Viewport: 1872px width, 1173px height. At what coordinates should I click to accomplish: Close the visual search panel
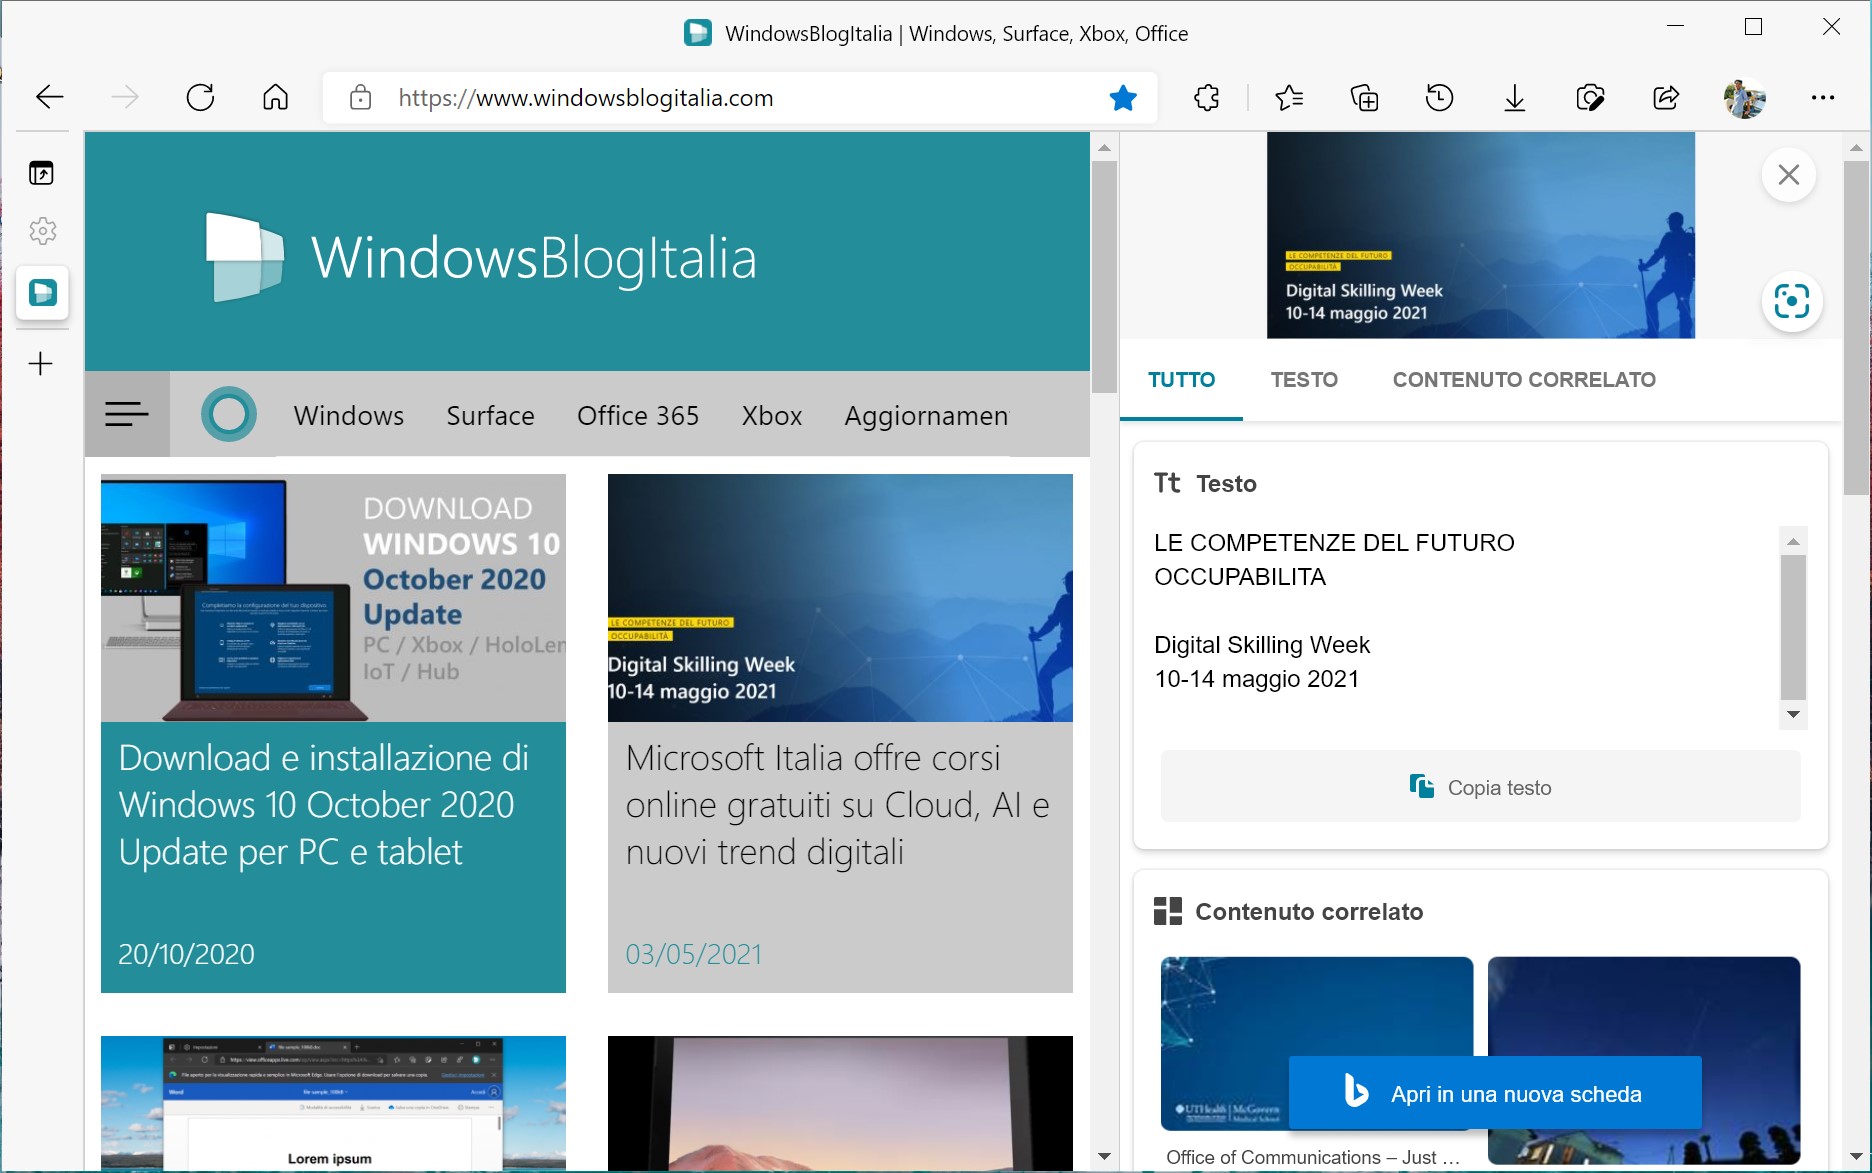tap(1789, 174)
